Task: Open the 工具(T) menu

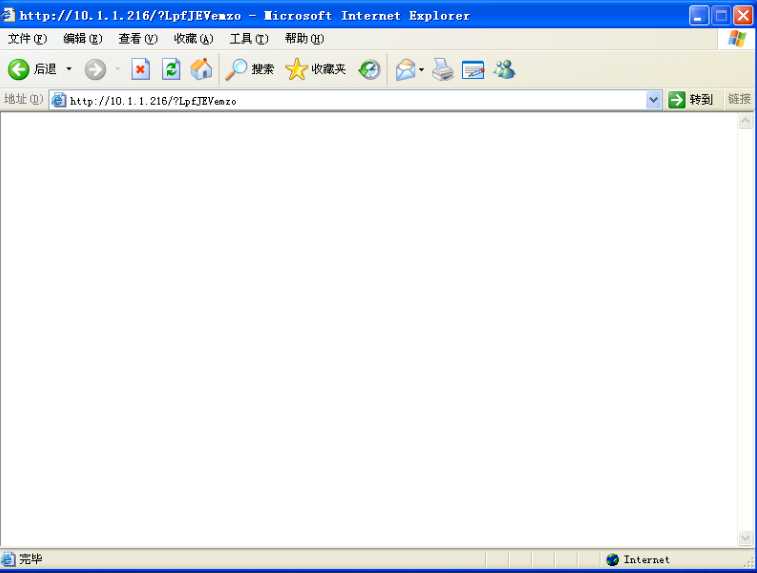Action: 249,39
